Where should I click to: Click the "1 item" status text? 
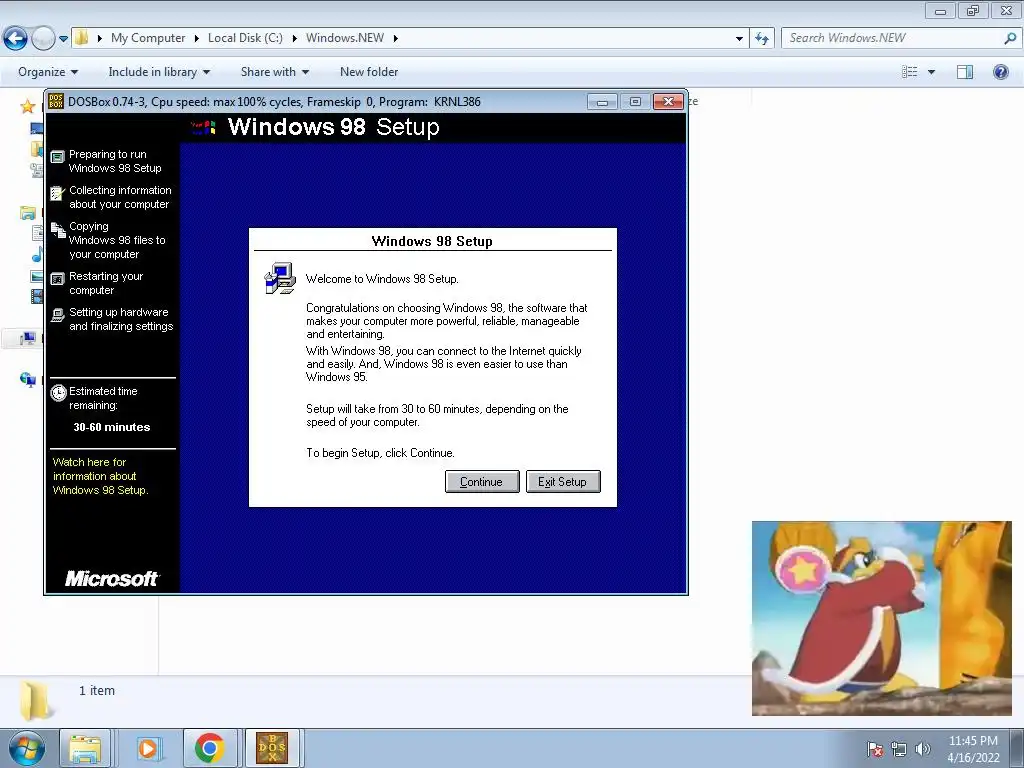click(x=97, y=690)
